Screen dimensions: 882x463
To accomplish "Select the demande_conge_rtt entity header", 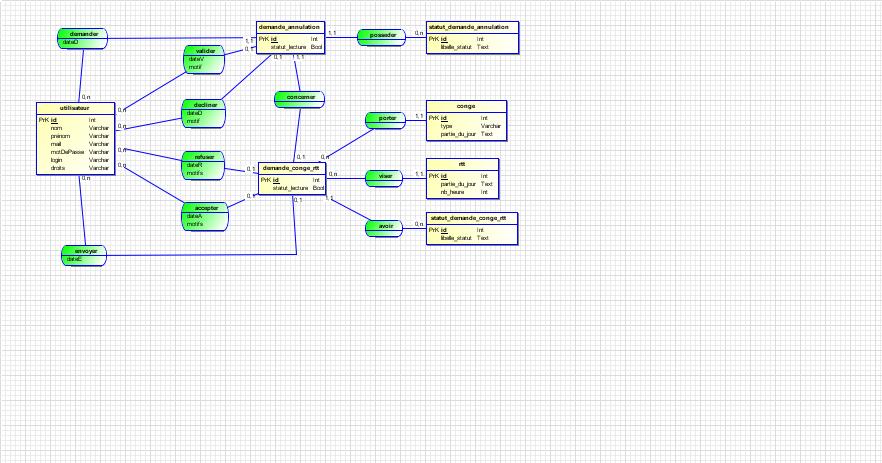I will click(x=291, y=168).
